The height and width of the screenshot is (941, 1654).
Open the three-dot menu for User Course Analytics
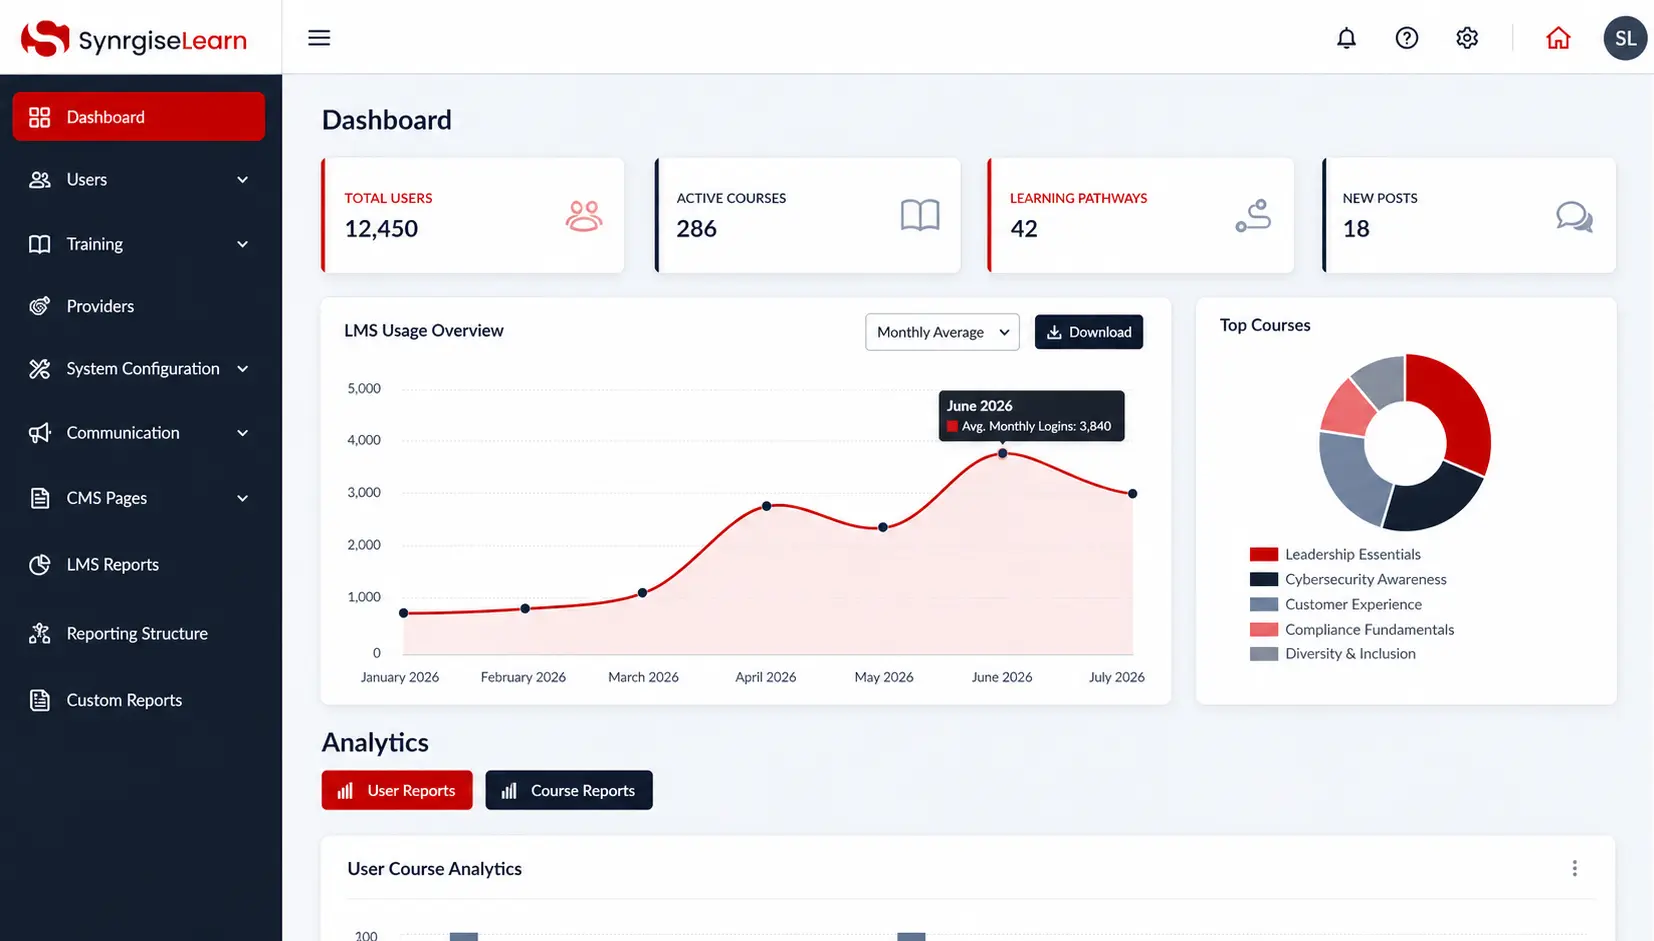(1574, 868)
